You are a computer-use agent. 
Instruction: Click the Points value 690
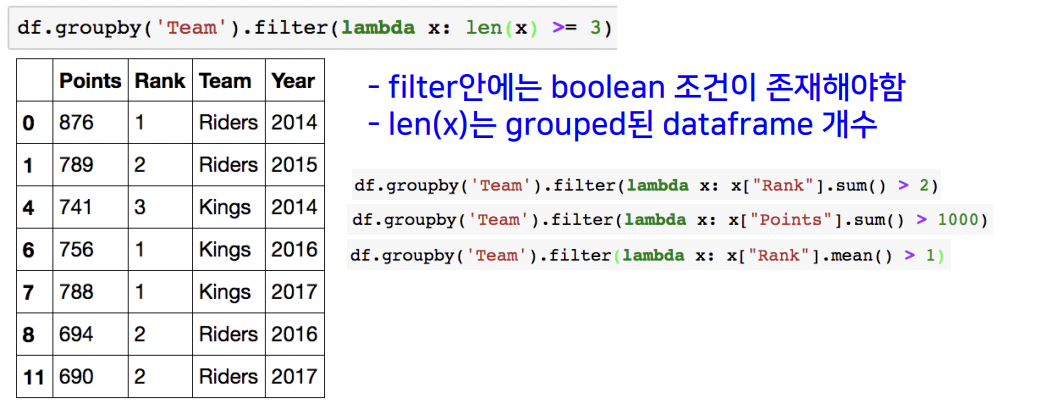point(77,377)
